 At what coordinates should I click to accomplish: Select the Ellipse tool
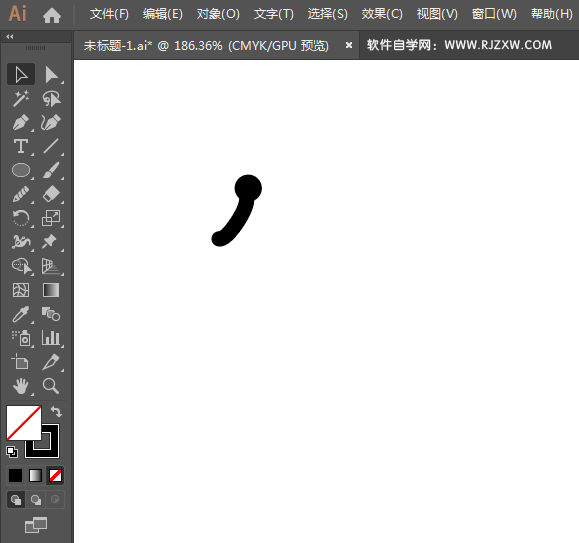click(x=21, y=170)
